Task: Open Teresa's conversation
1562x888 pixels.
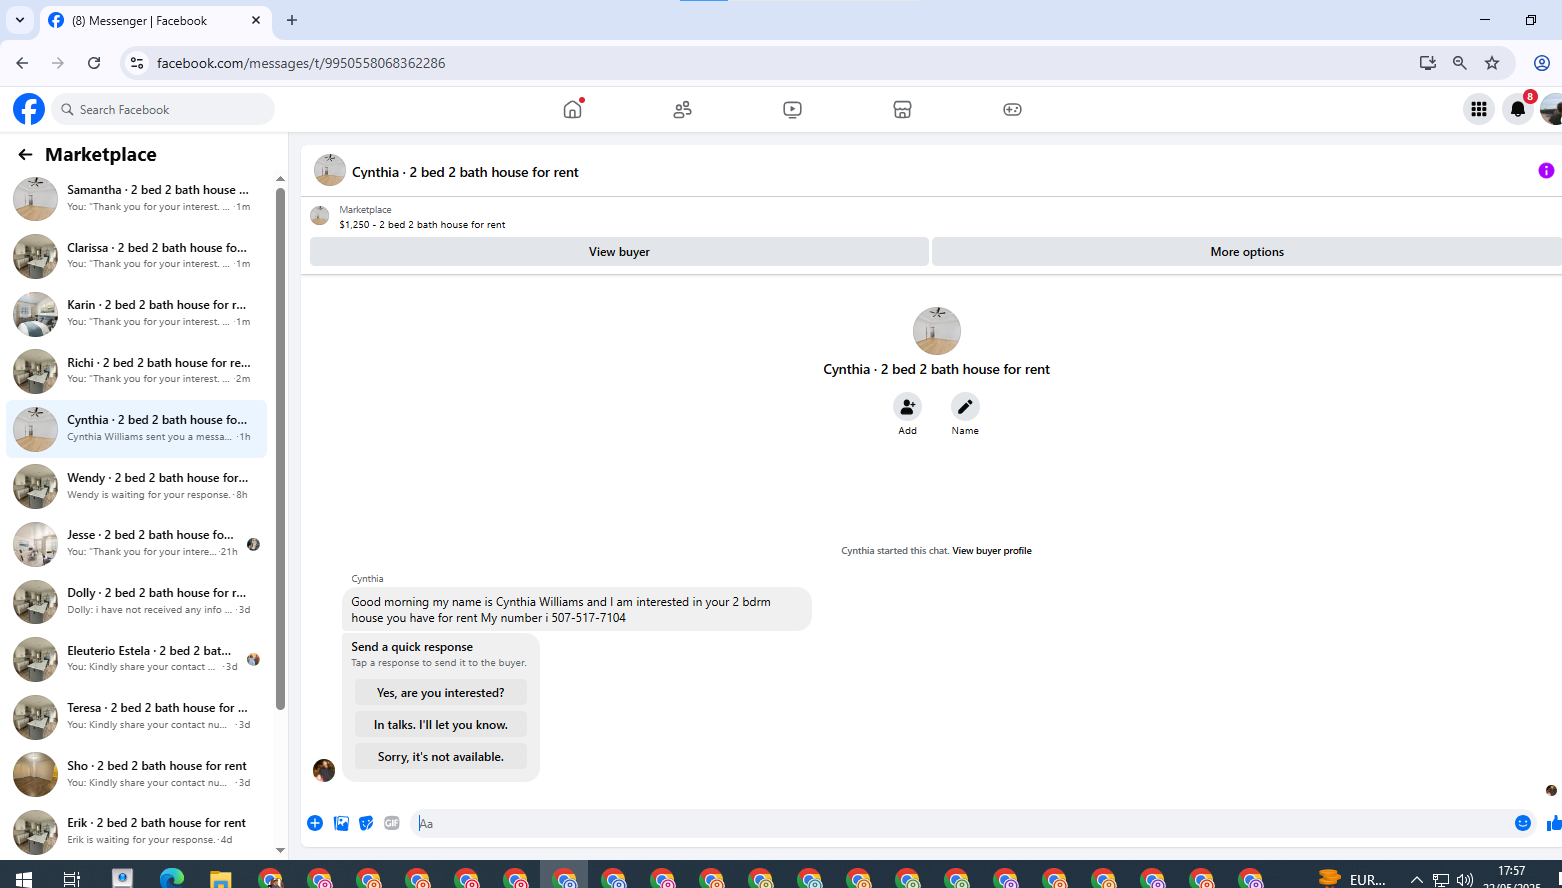Action: coord(137,717)
